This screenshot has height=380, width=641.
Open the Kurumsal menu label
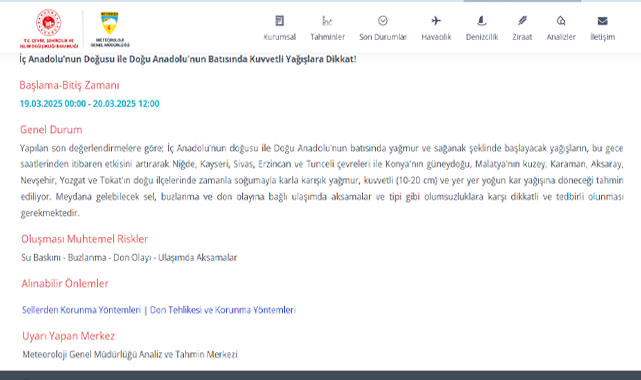coord(280,37)
